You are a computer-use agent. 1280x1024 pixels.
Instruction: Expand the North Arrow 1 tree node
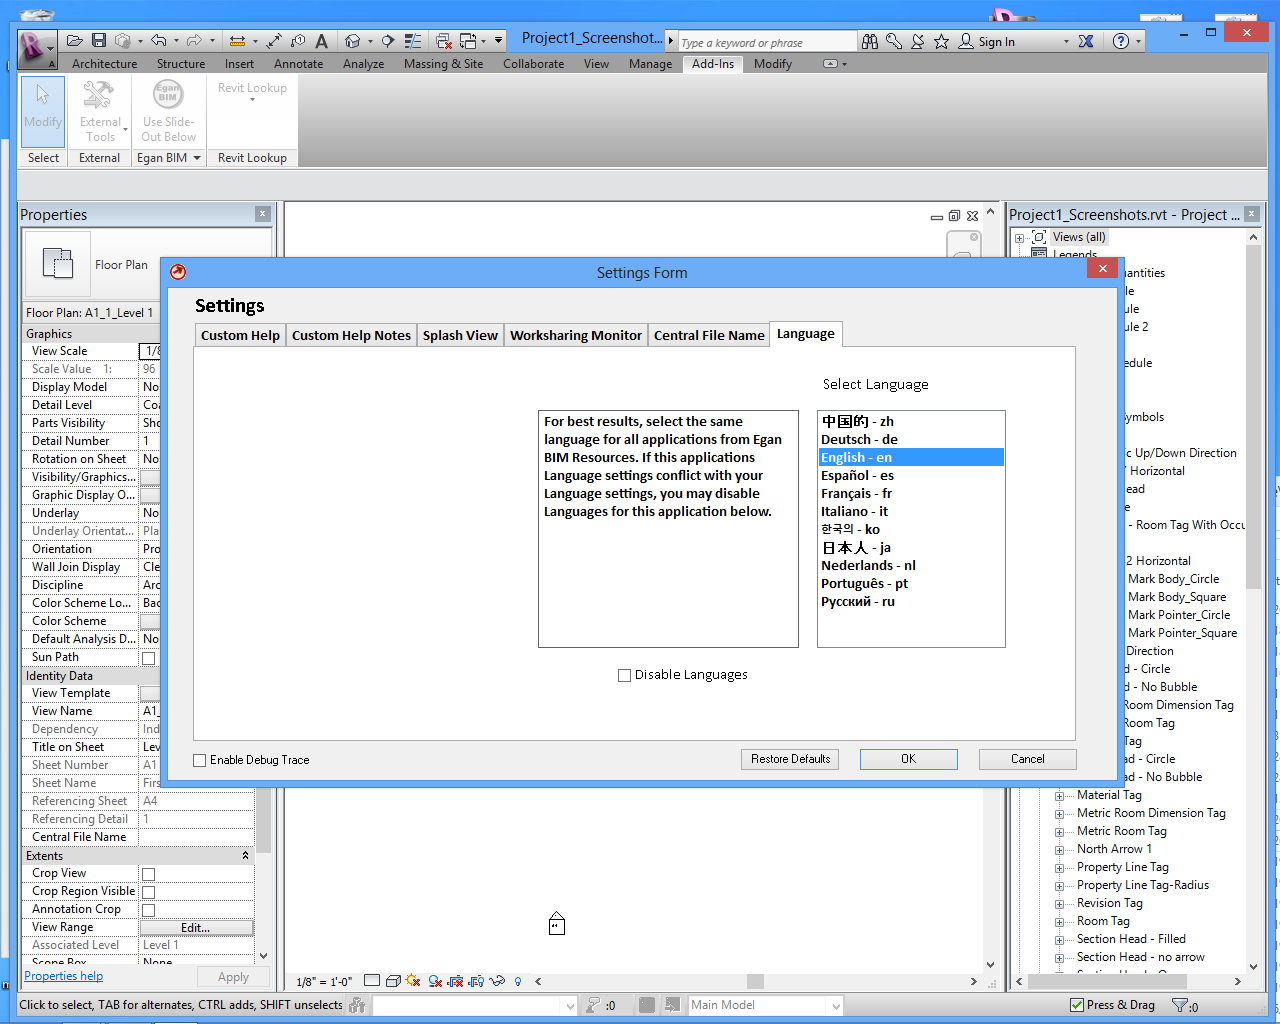[1059, 850]
